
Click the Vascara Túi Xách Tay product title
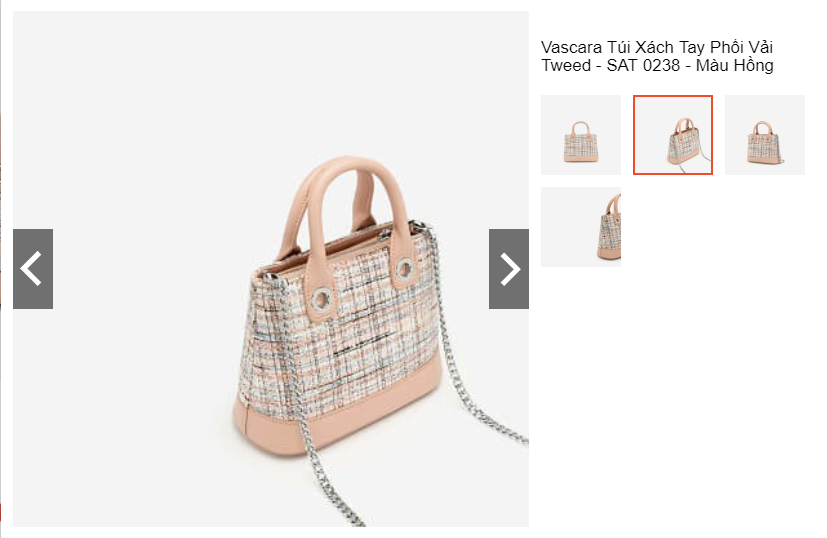click(657, 56)
